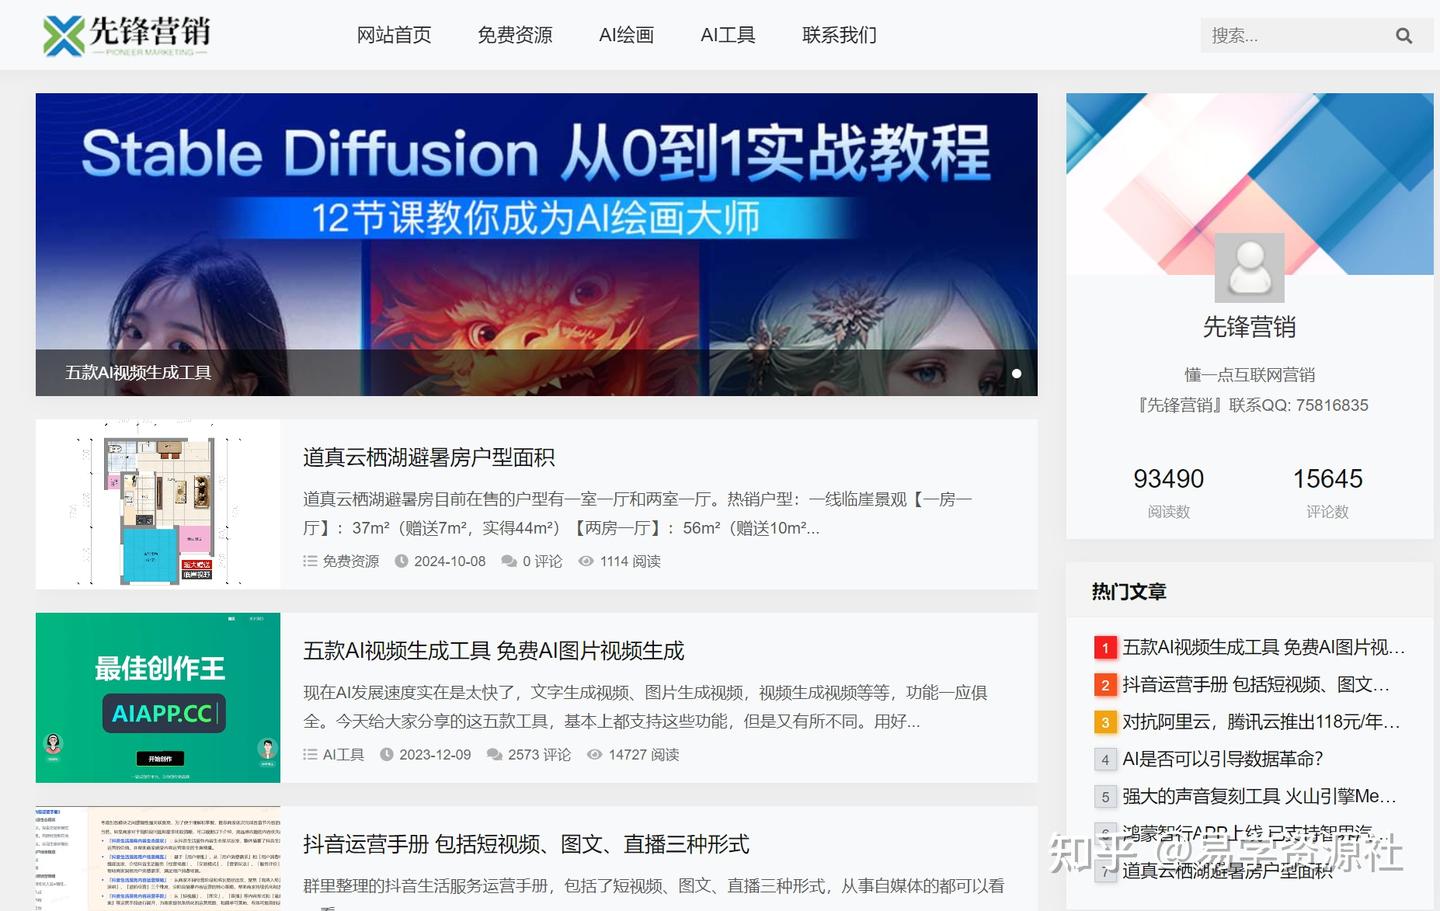
Task: Open the AIAPP.CC article thumbnail
Action: point(158,698)
